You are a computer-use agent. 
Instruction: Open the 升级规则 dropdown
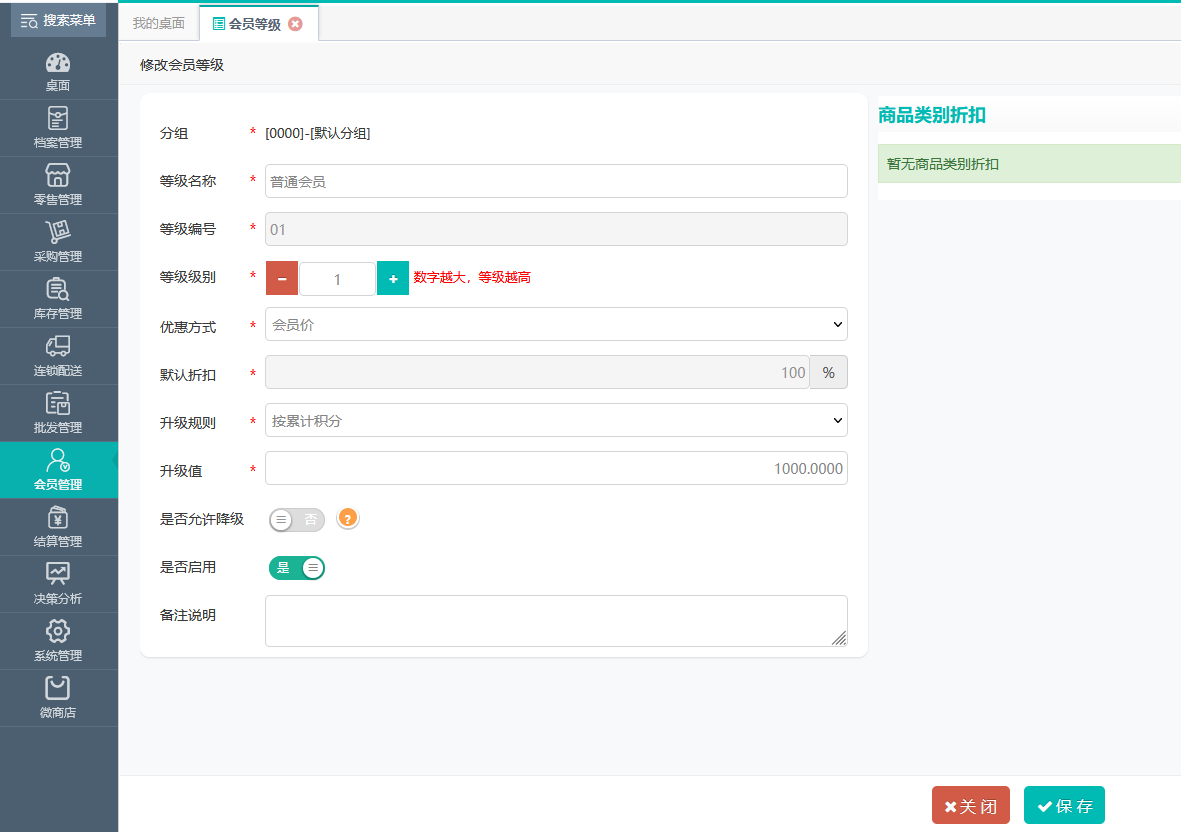pos(556,421)
